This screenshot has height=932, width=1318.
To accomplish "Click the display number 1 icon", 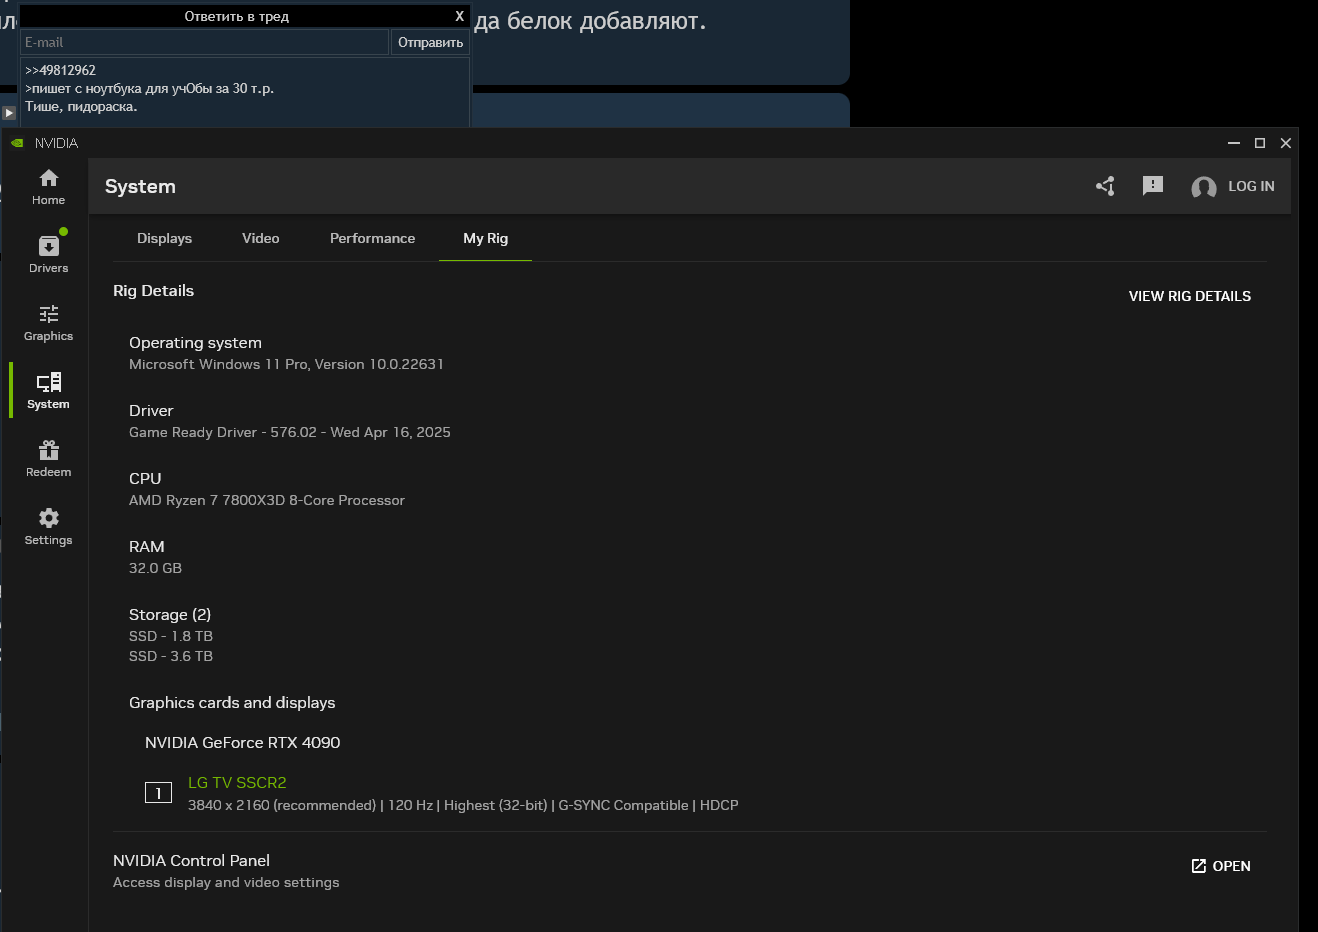I will click(x=158, y=793).
